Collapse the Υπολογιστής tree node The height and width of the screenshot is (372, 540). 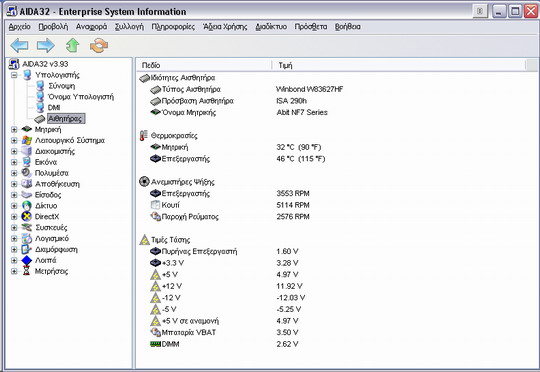point(14,75)
